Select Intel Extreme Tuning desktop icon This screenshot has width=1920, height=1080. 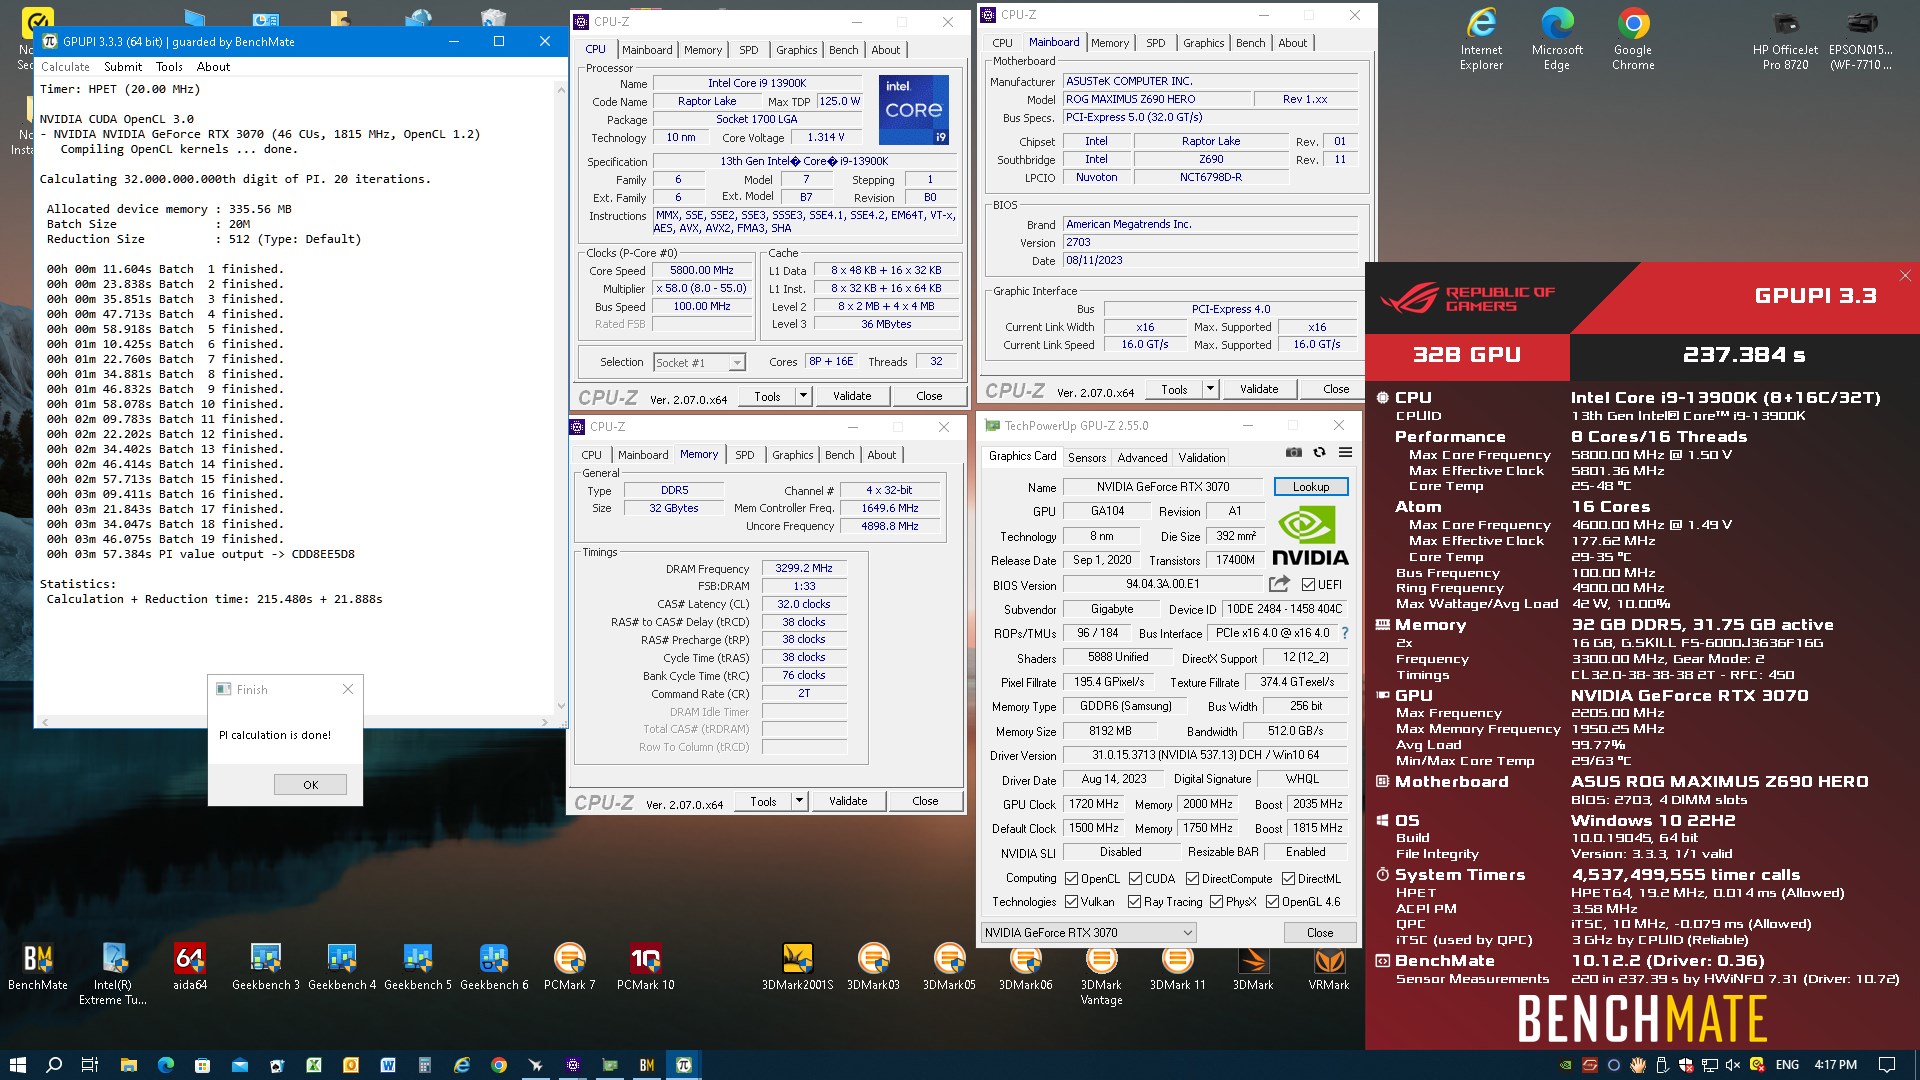(113, 973)
